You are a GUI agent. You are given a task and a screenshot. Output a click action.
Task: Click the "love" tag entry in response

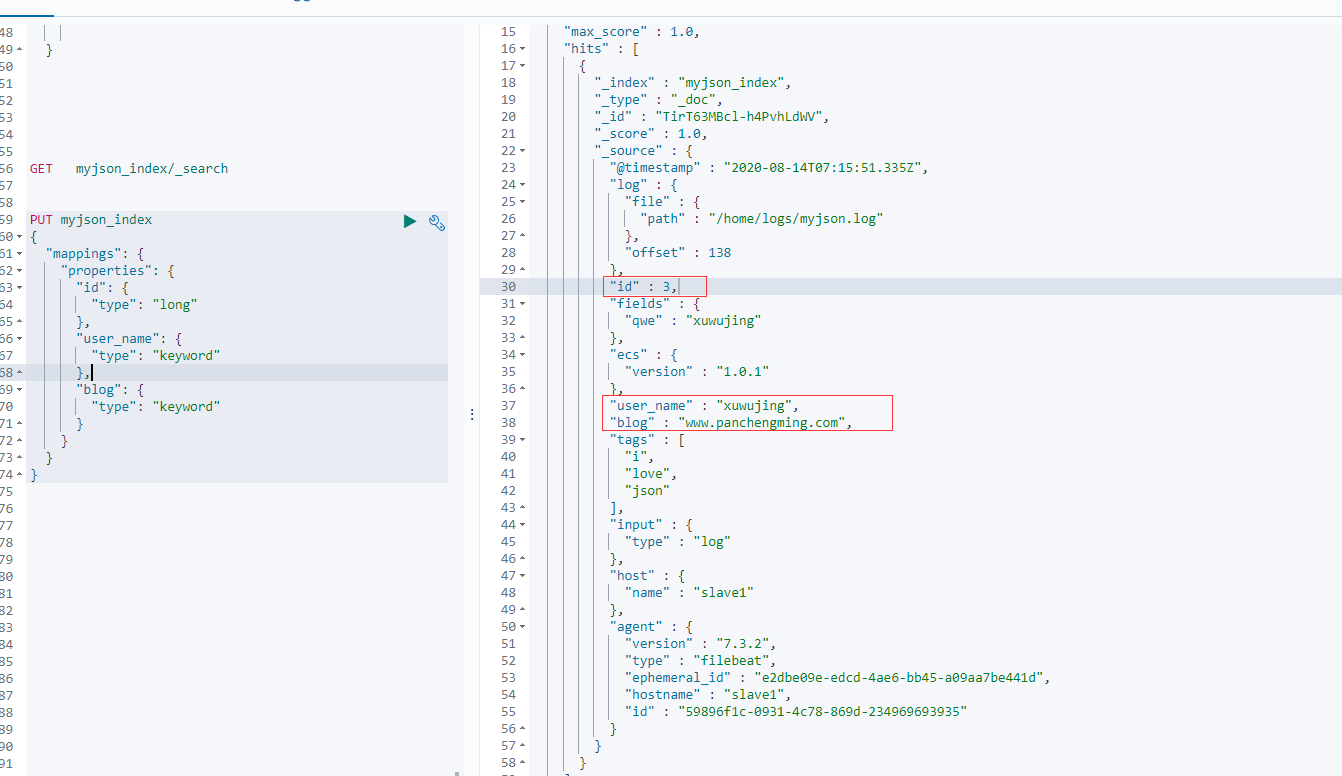pyautogui.click(x=651, y=474)
